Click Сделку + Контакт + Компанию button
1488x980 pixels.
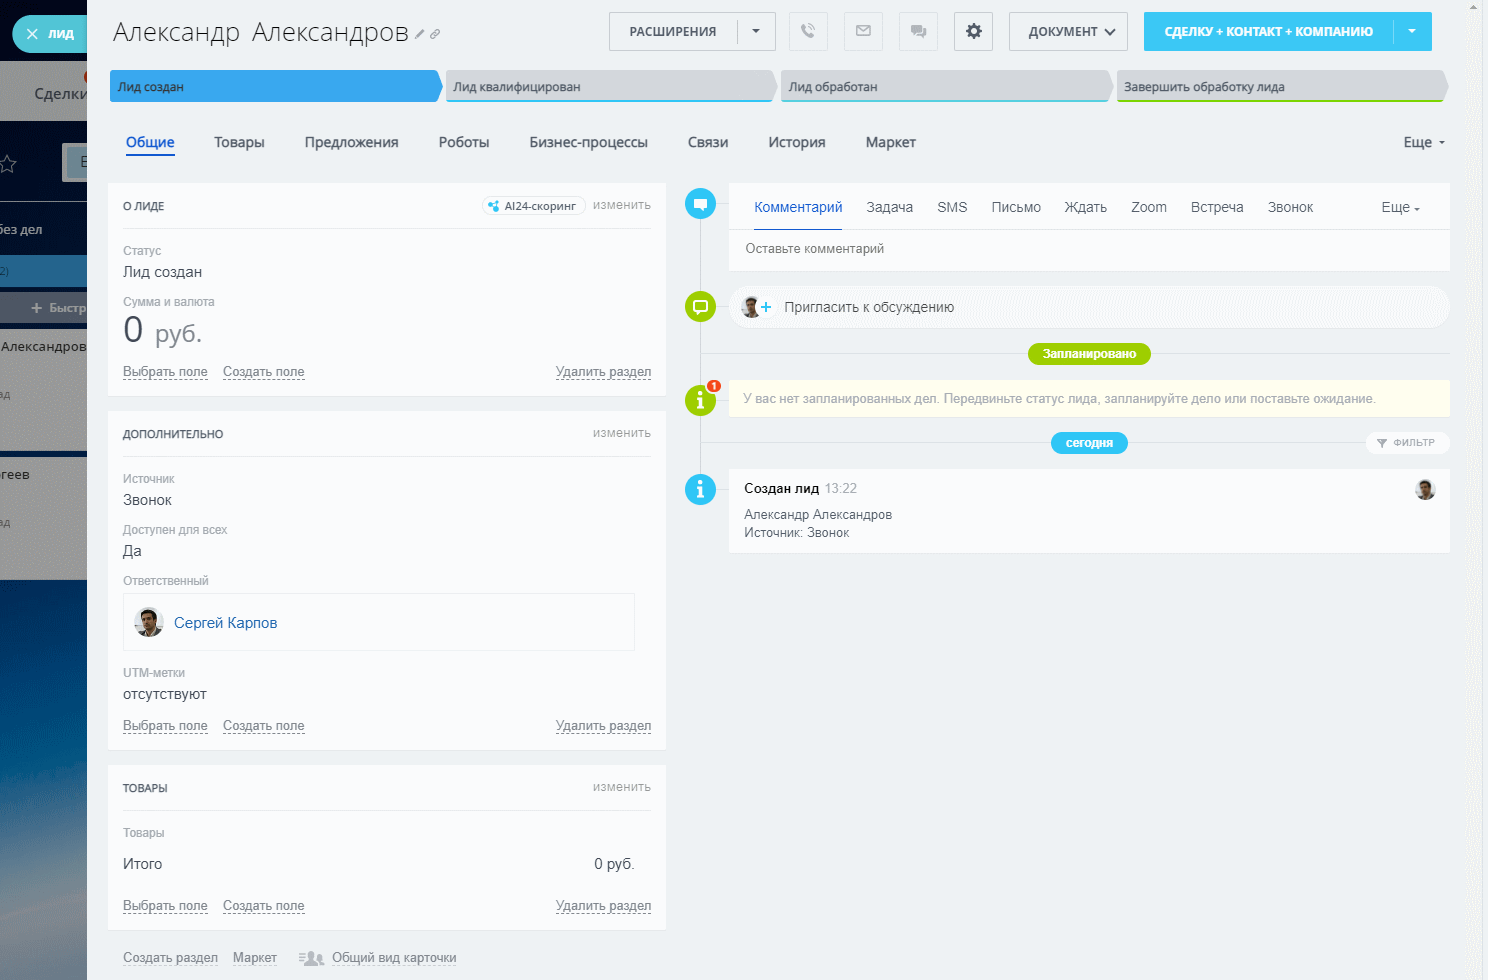tap(1268, 31)
